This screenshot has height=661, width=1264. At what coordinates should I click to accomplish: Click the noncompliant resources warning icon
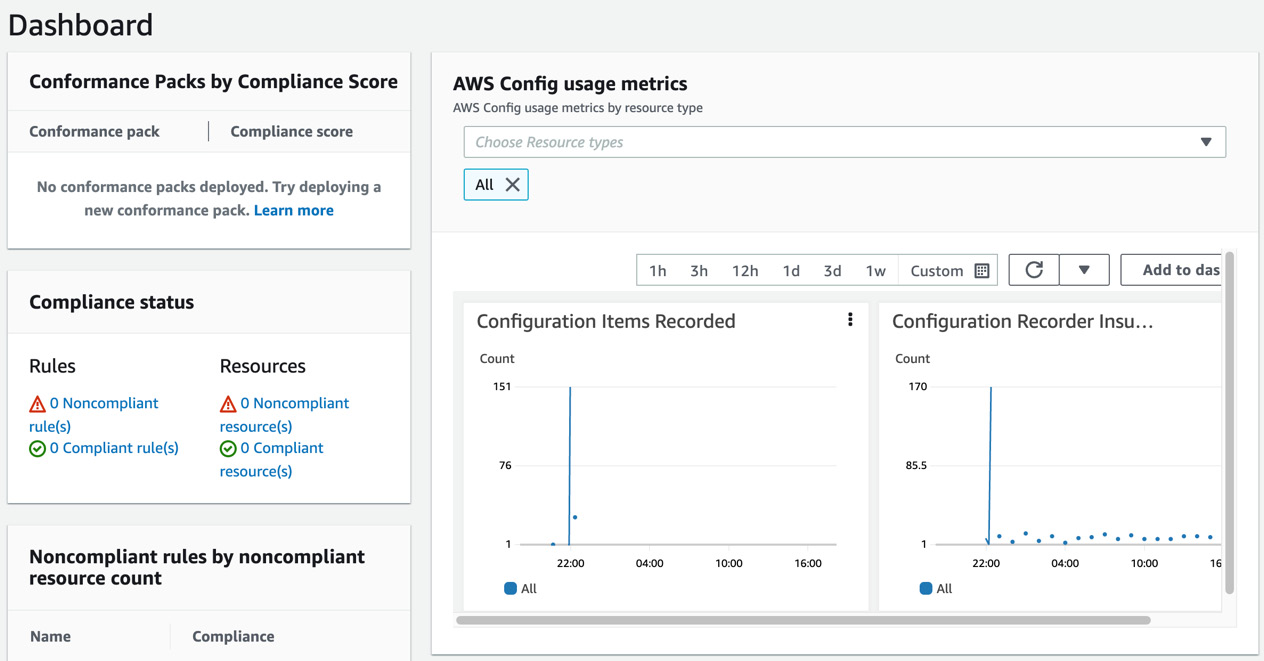coord(228,404)
